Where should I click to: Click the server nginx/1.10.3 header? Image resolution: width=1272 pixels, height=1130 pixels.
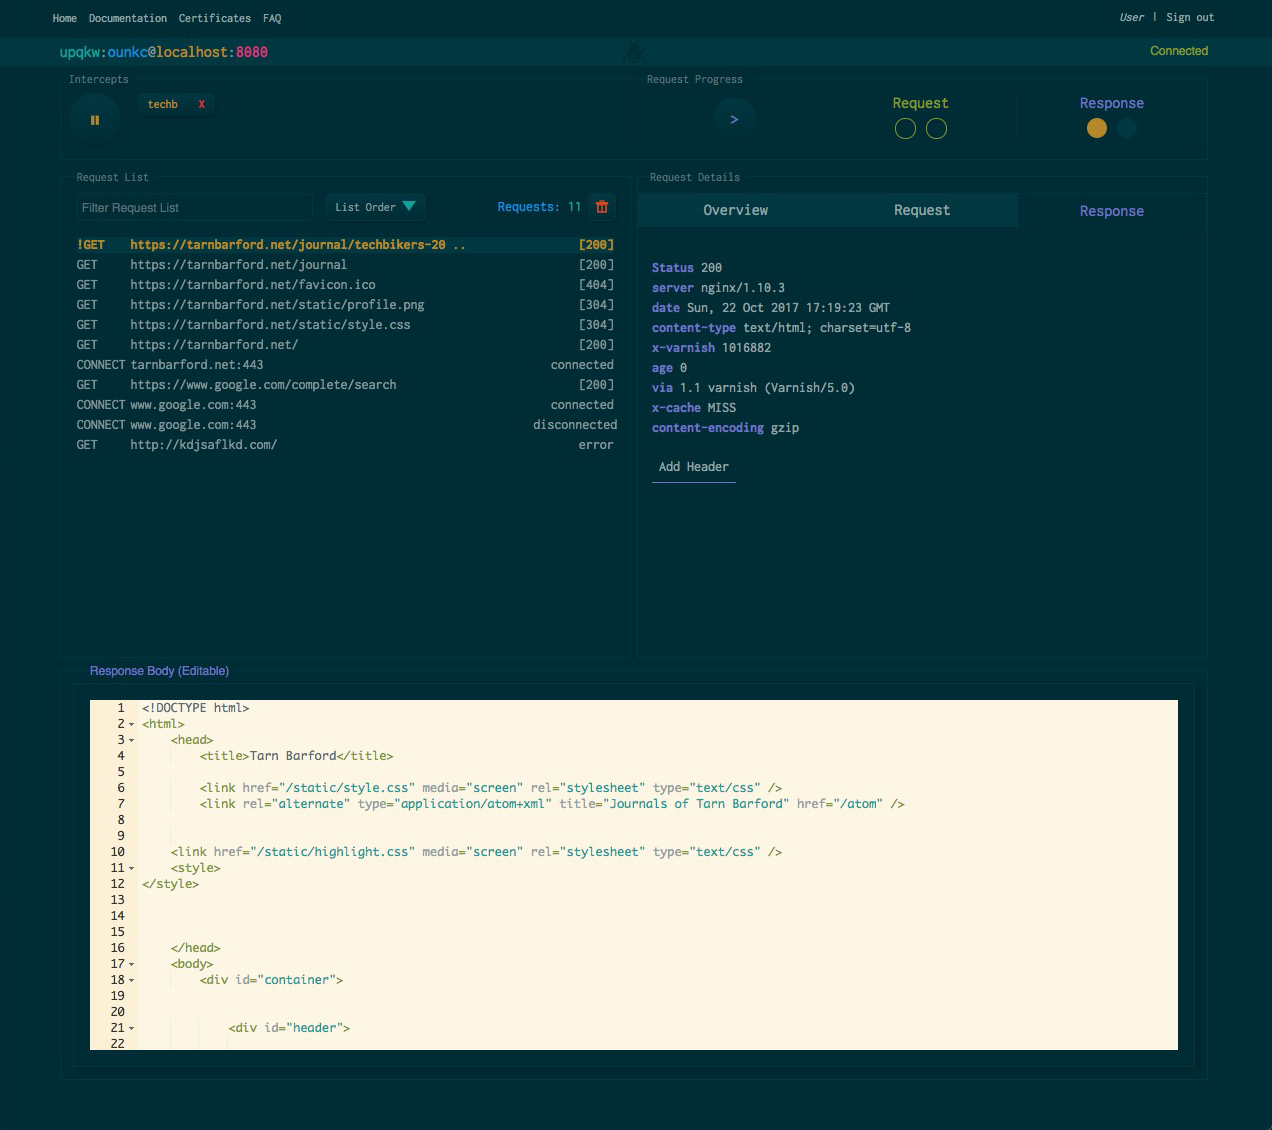tap(718, 288)
